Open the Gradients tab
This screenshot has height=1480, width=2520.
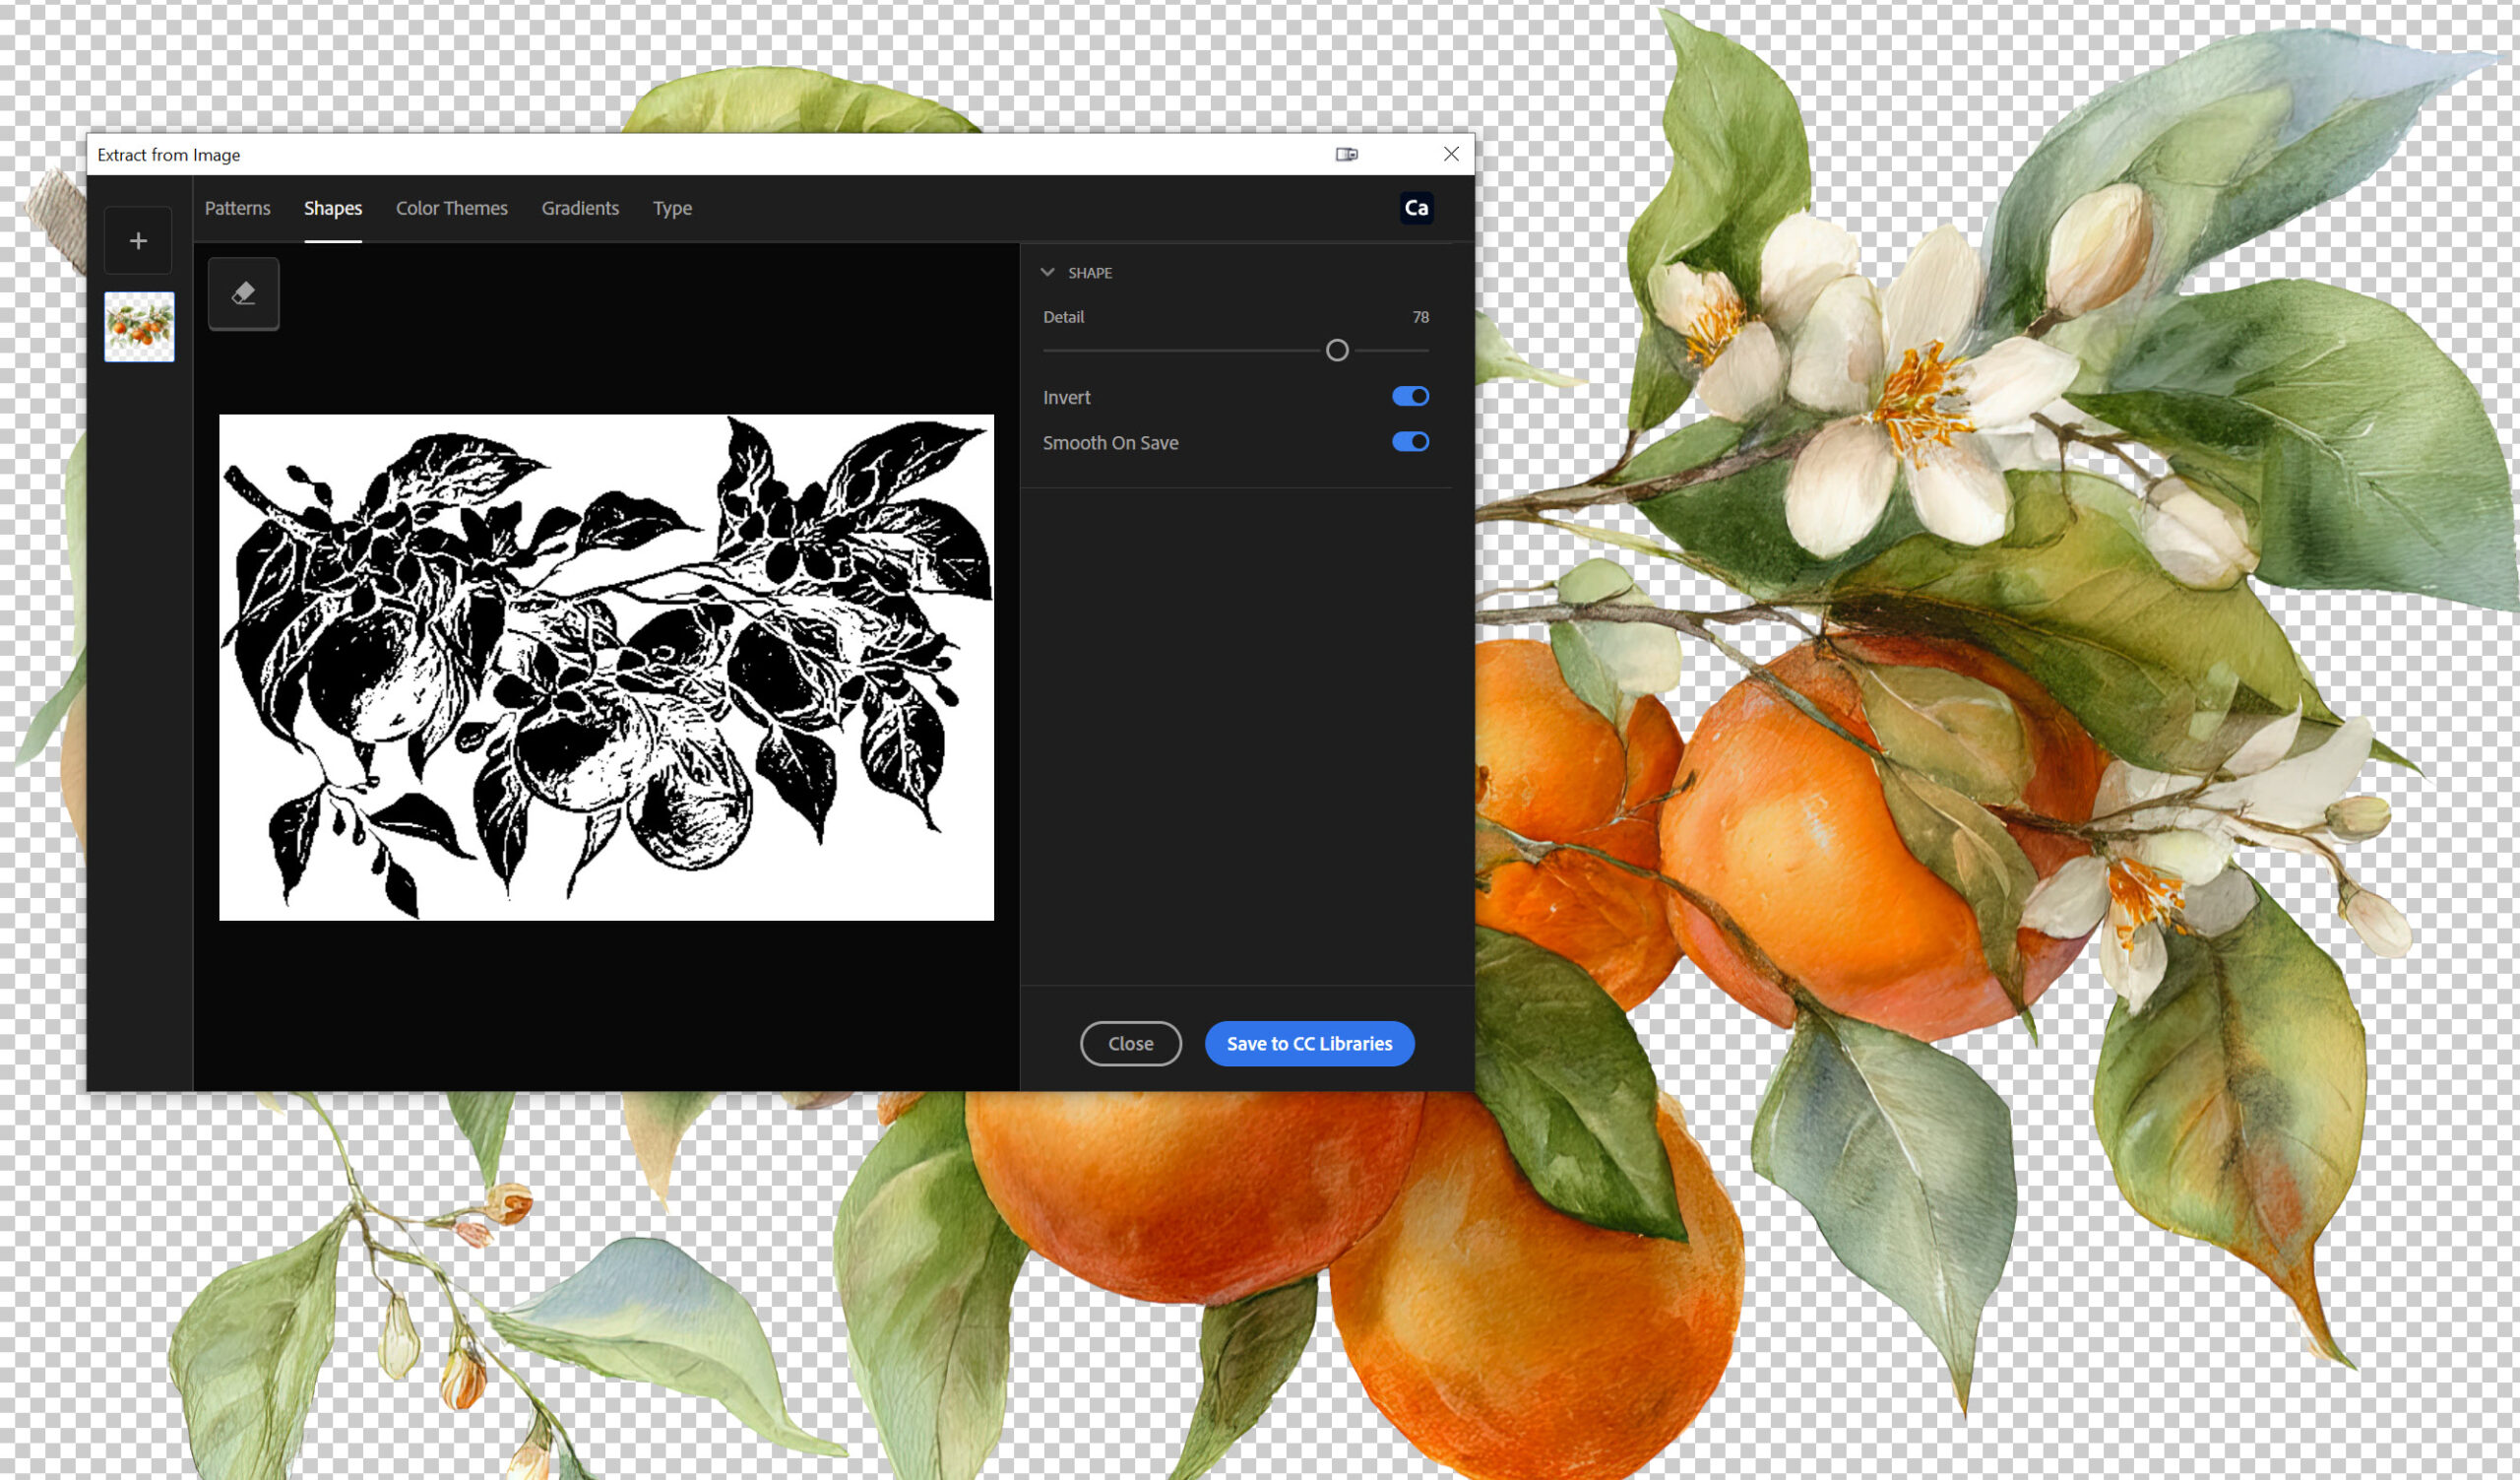(x=580, y=208)
